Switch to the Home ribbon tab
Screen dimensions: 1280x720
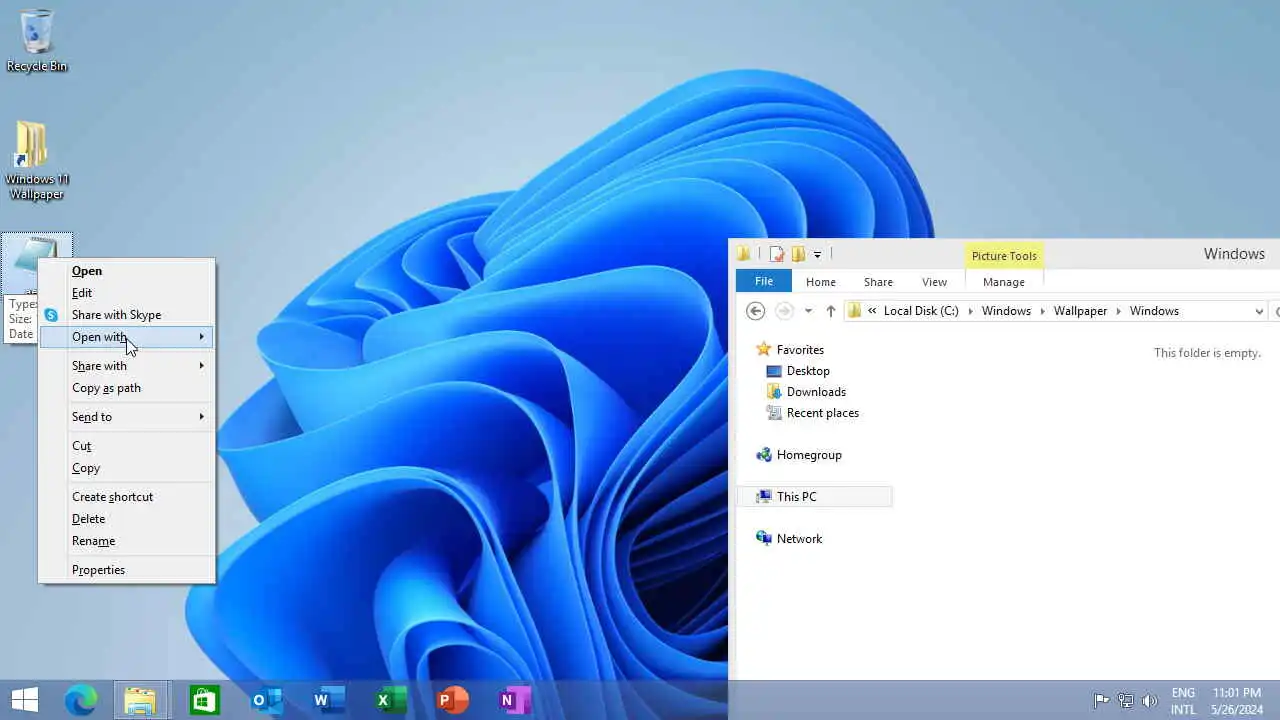coord(821,282)
